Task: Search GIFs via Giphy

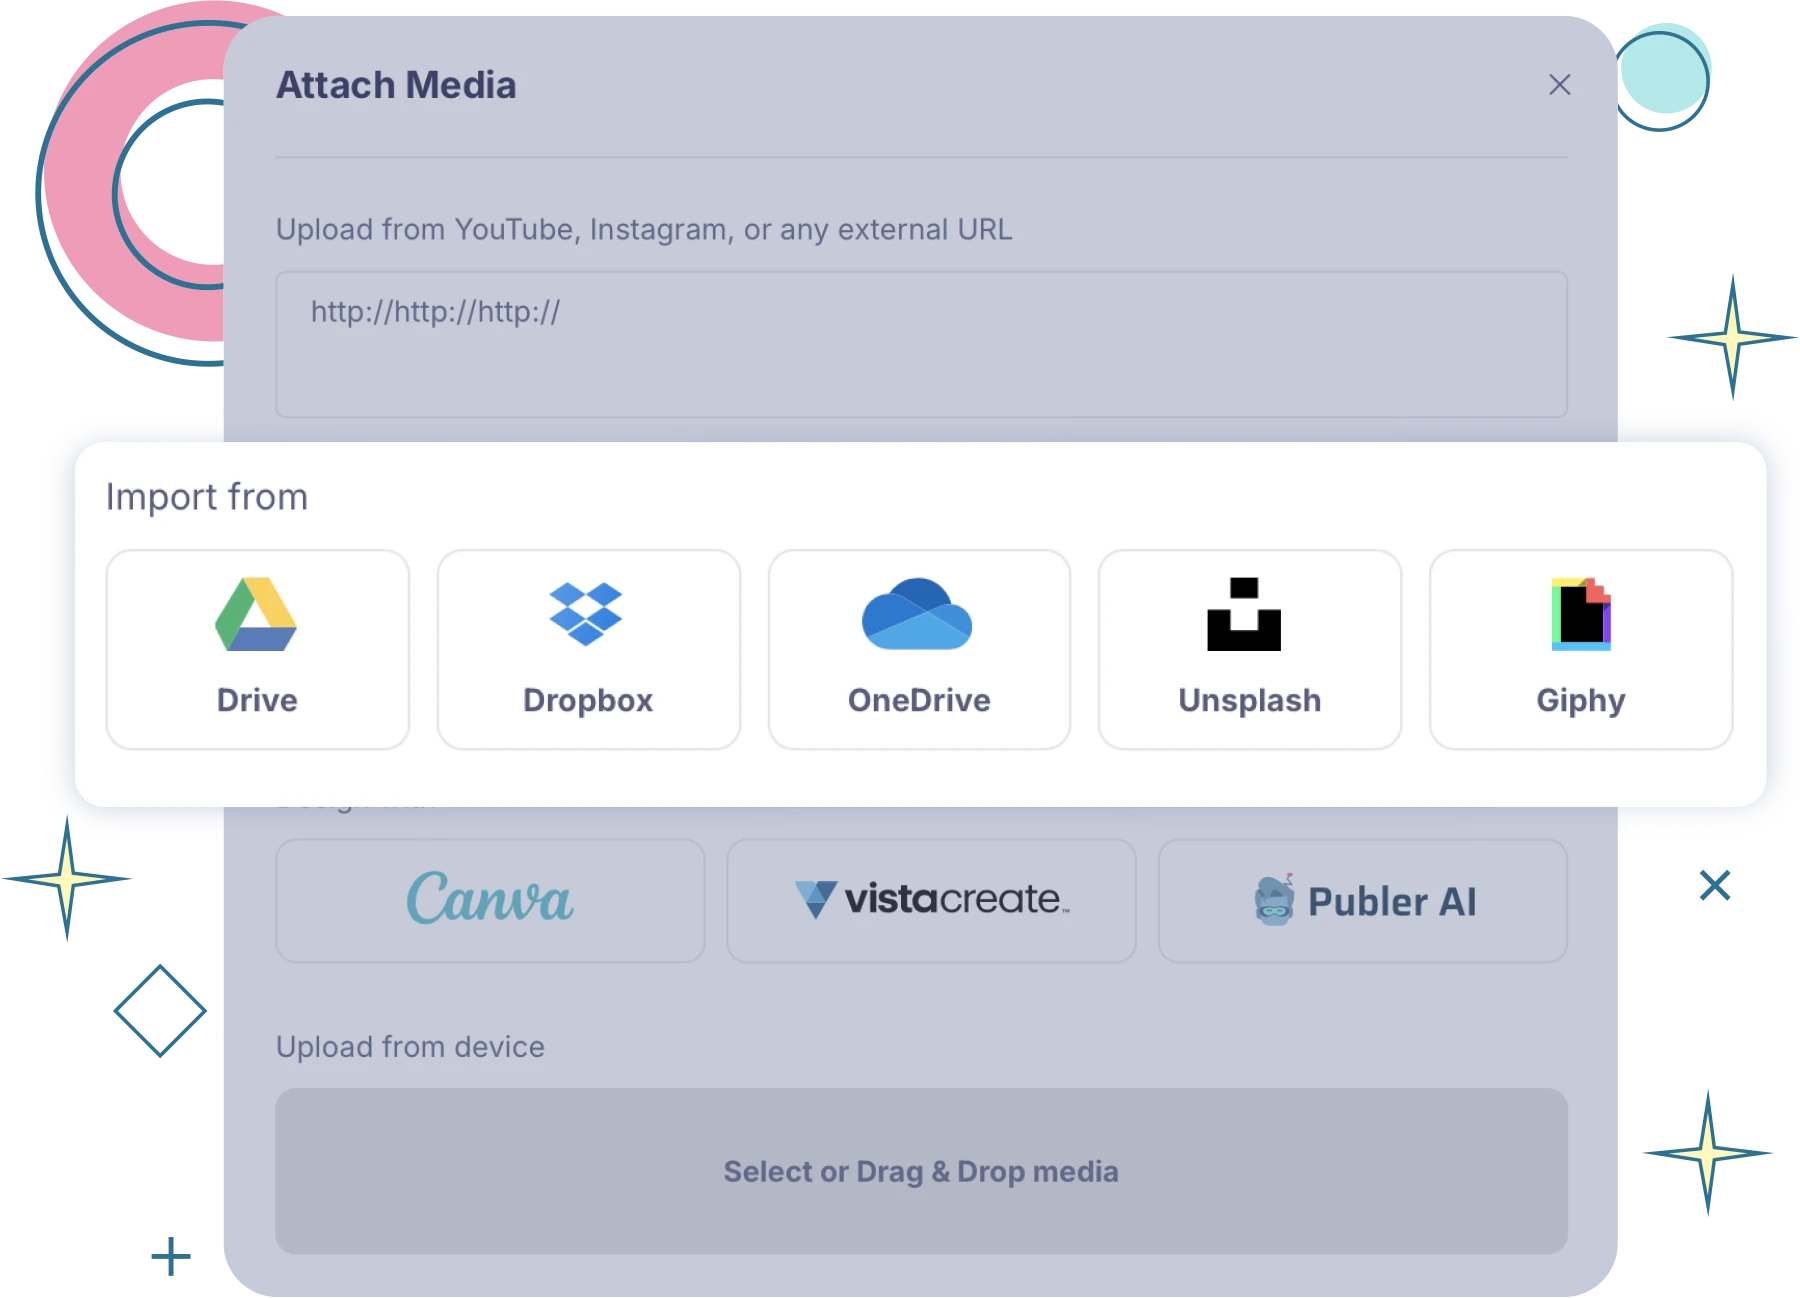Action: tap(1581, 650)
